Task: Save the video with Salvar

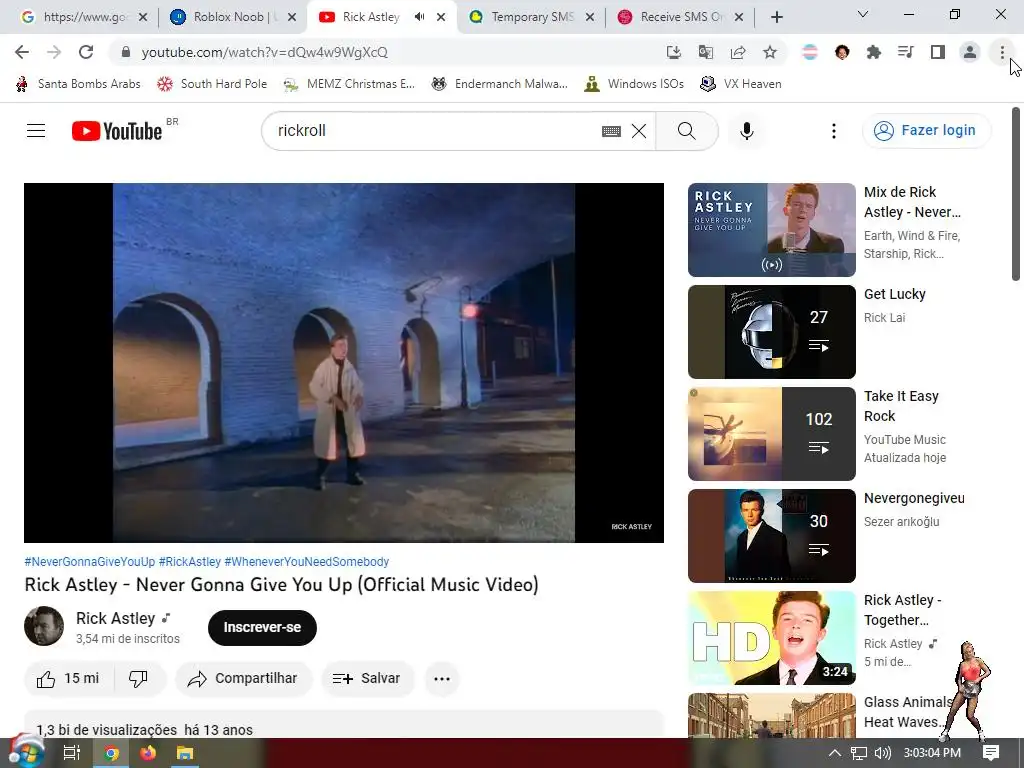Action: [x=367, y=679]
